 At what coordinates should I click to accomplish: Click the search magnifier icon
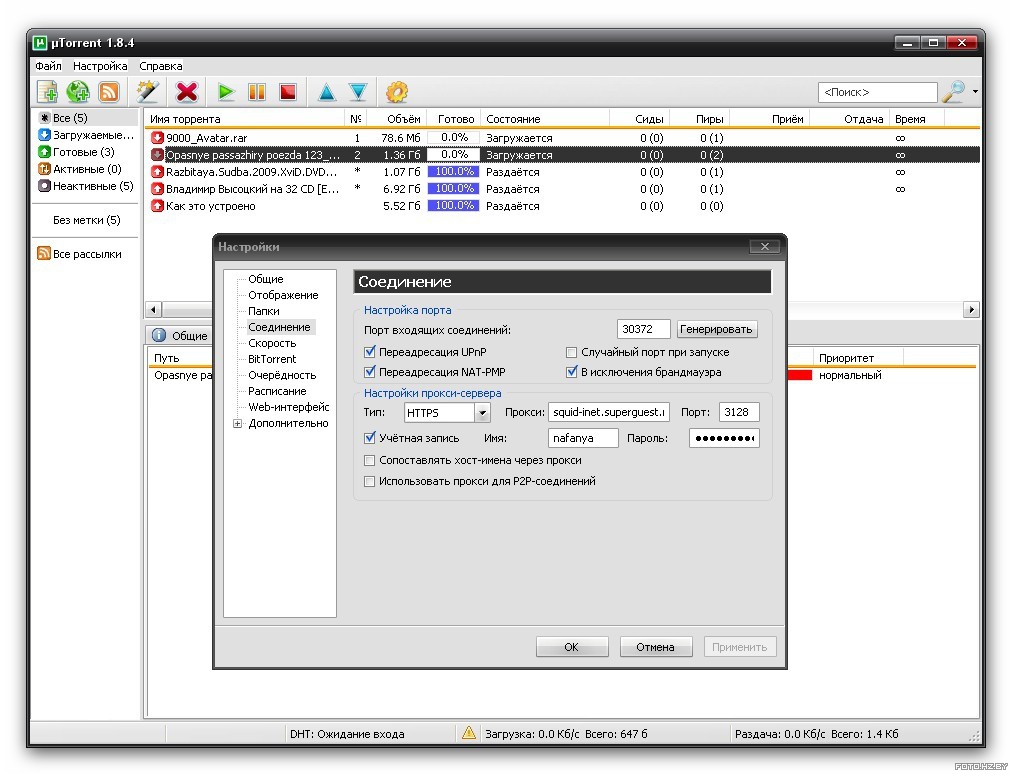click(954, 92)
